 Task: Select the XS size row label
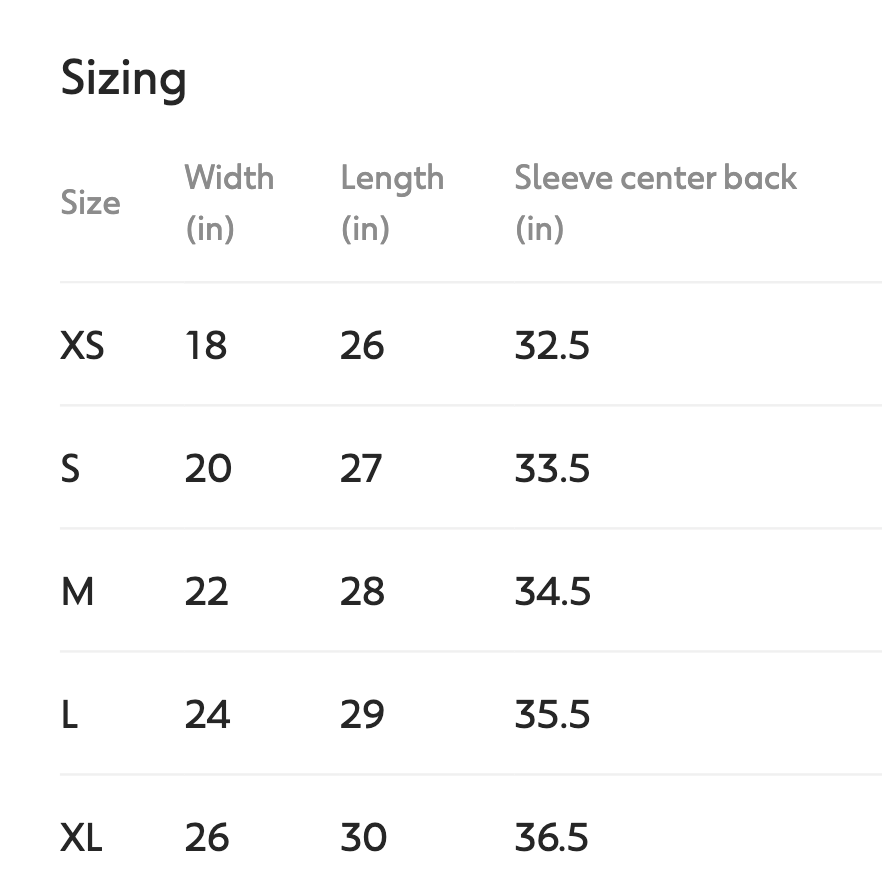83,345
